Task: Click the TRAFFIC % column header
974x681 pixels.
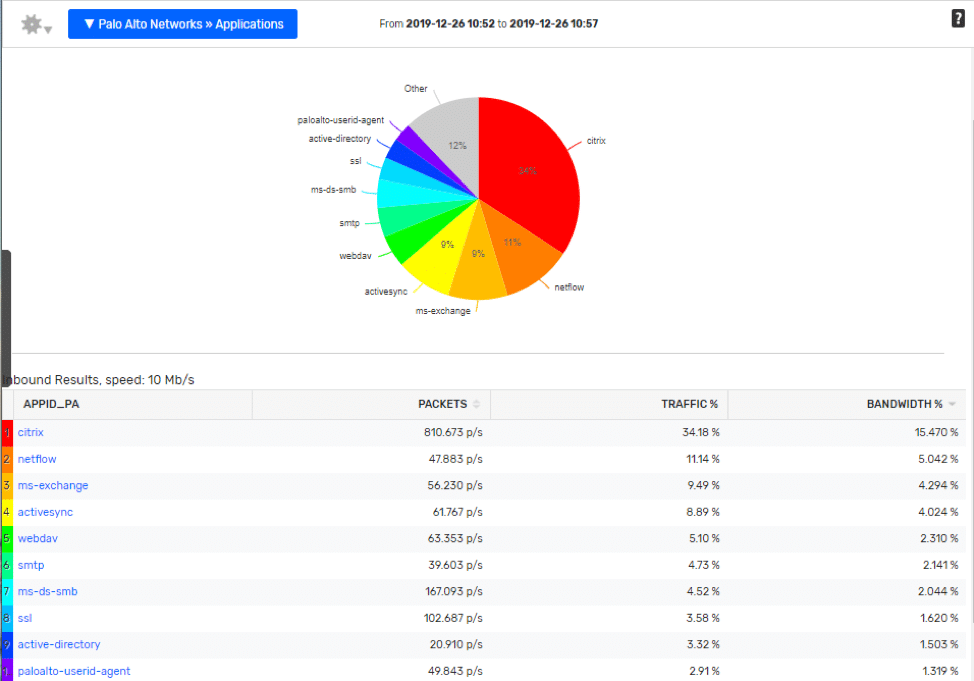Action: [x=689, y=404]
